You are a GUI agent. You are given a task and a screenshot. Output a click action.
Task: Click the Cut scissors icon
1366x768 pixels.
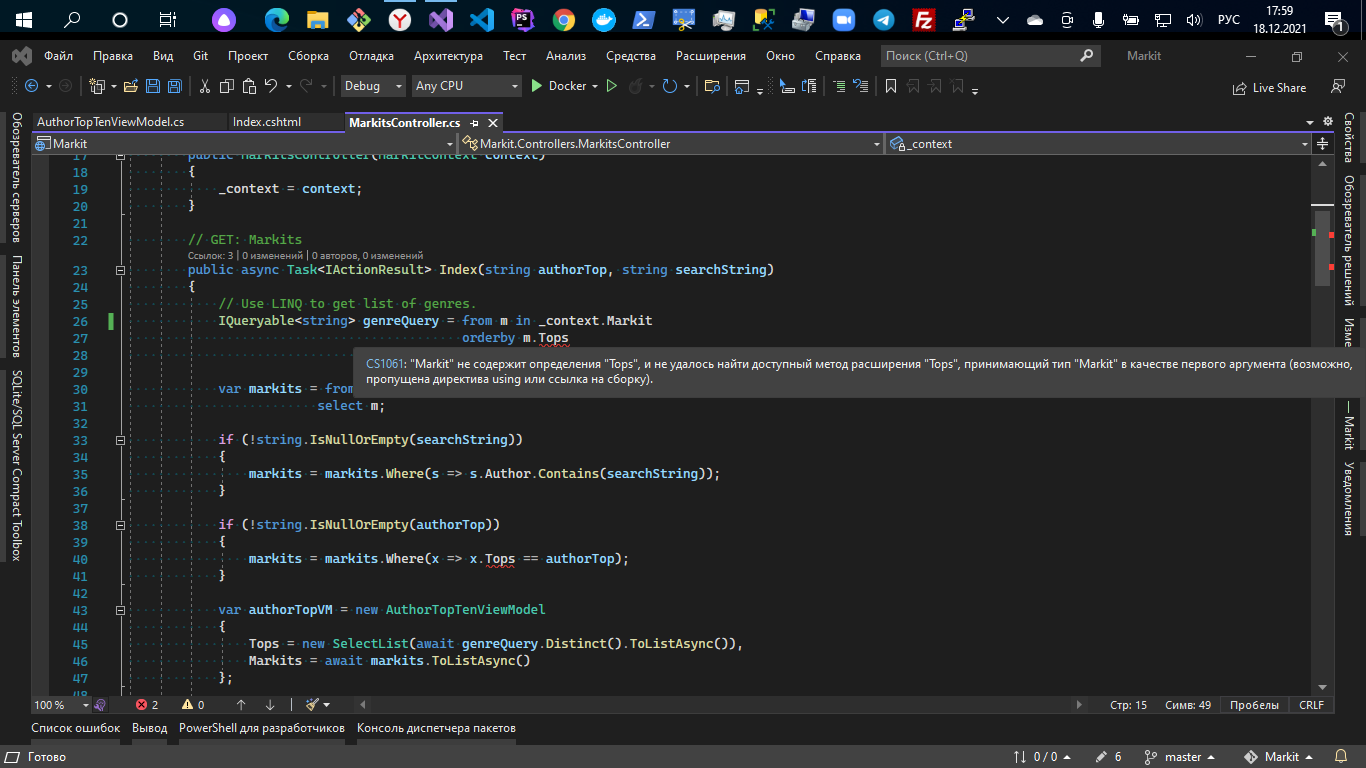click(205, 86)
